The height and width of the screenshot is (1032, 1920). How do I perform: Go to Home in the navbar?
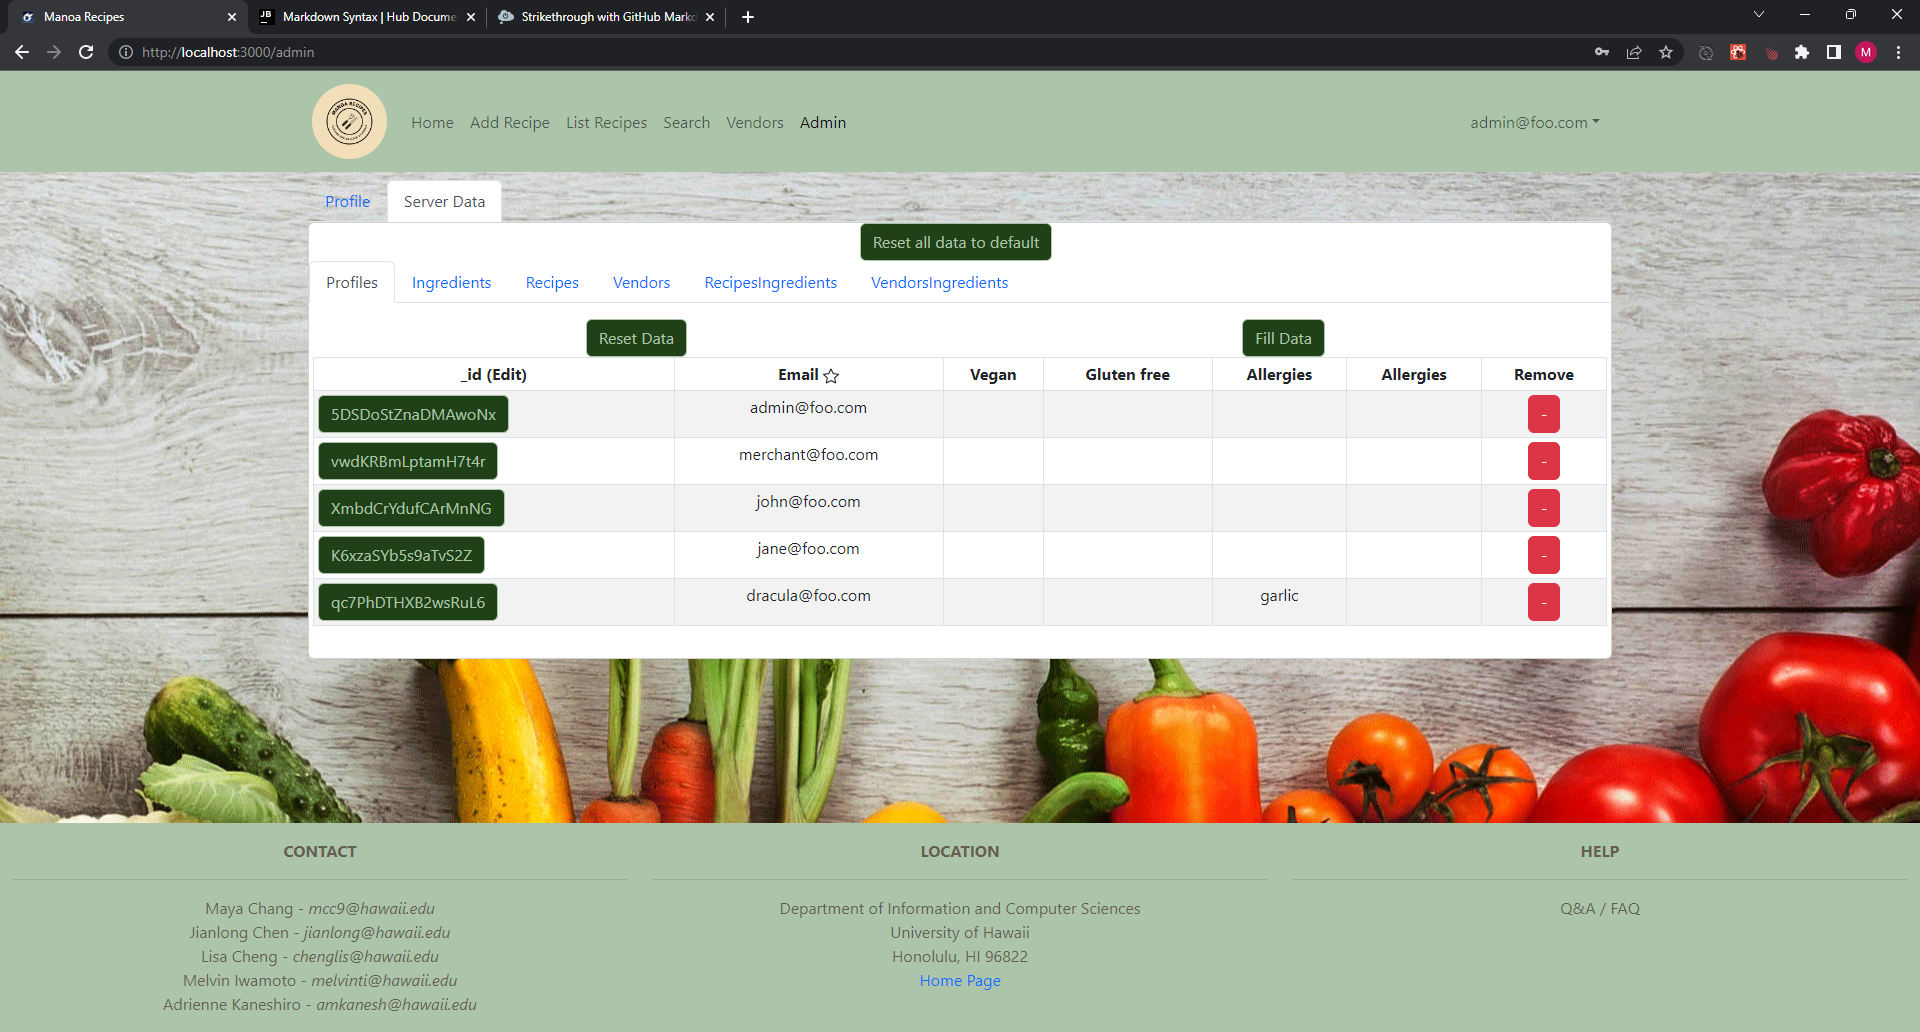[x=432, y=122]
